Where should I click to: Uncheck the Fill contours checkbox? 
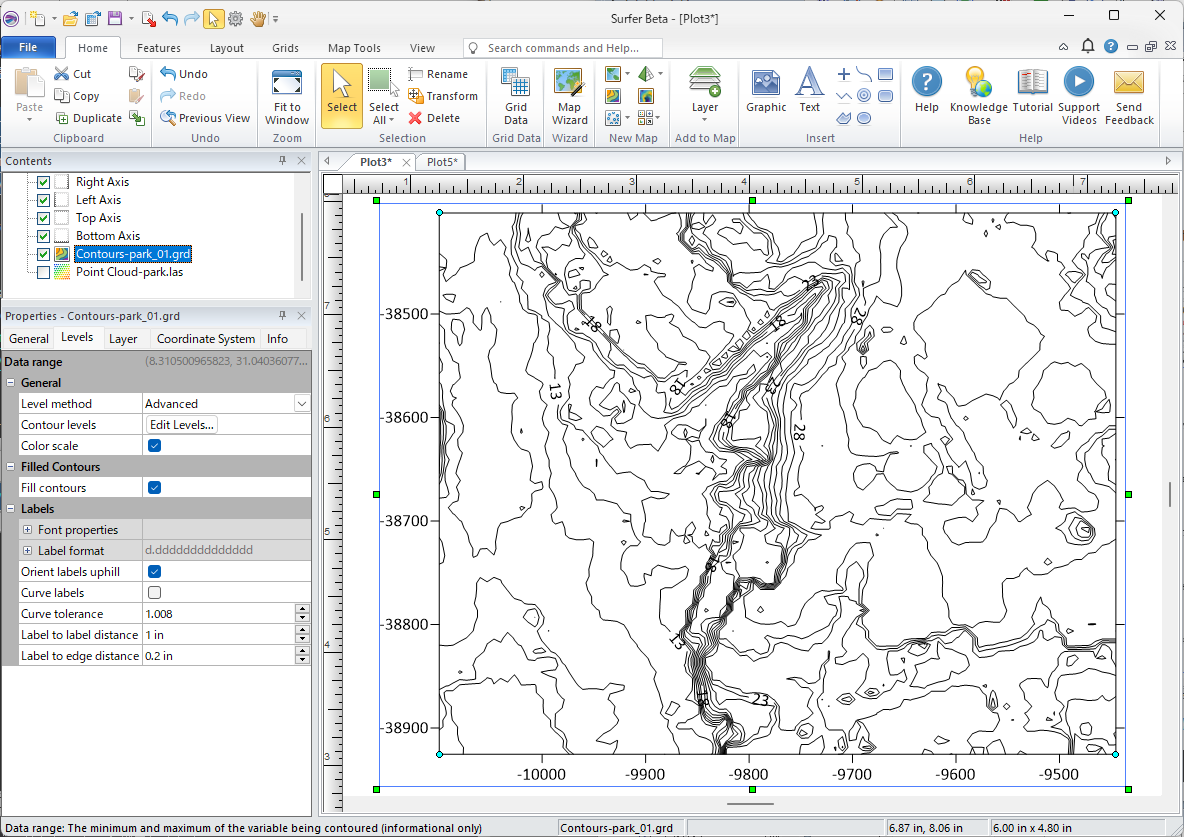point(155,488)
